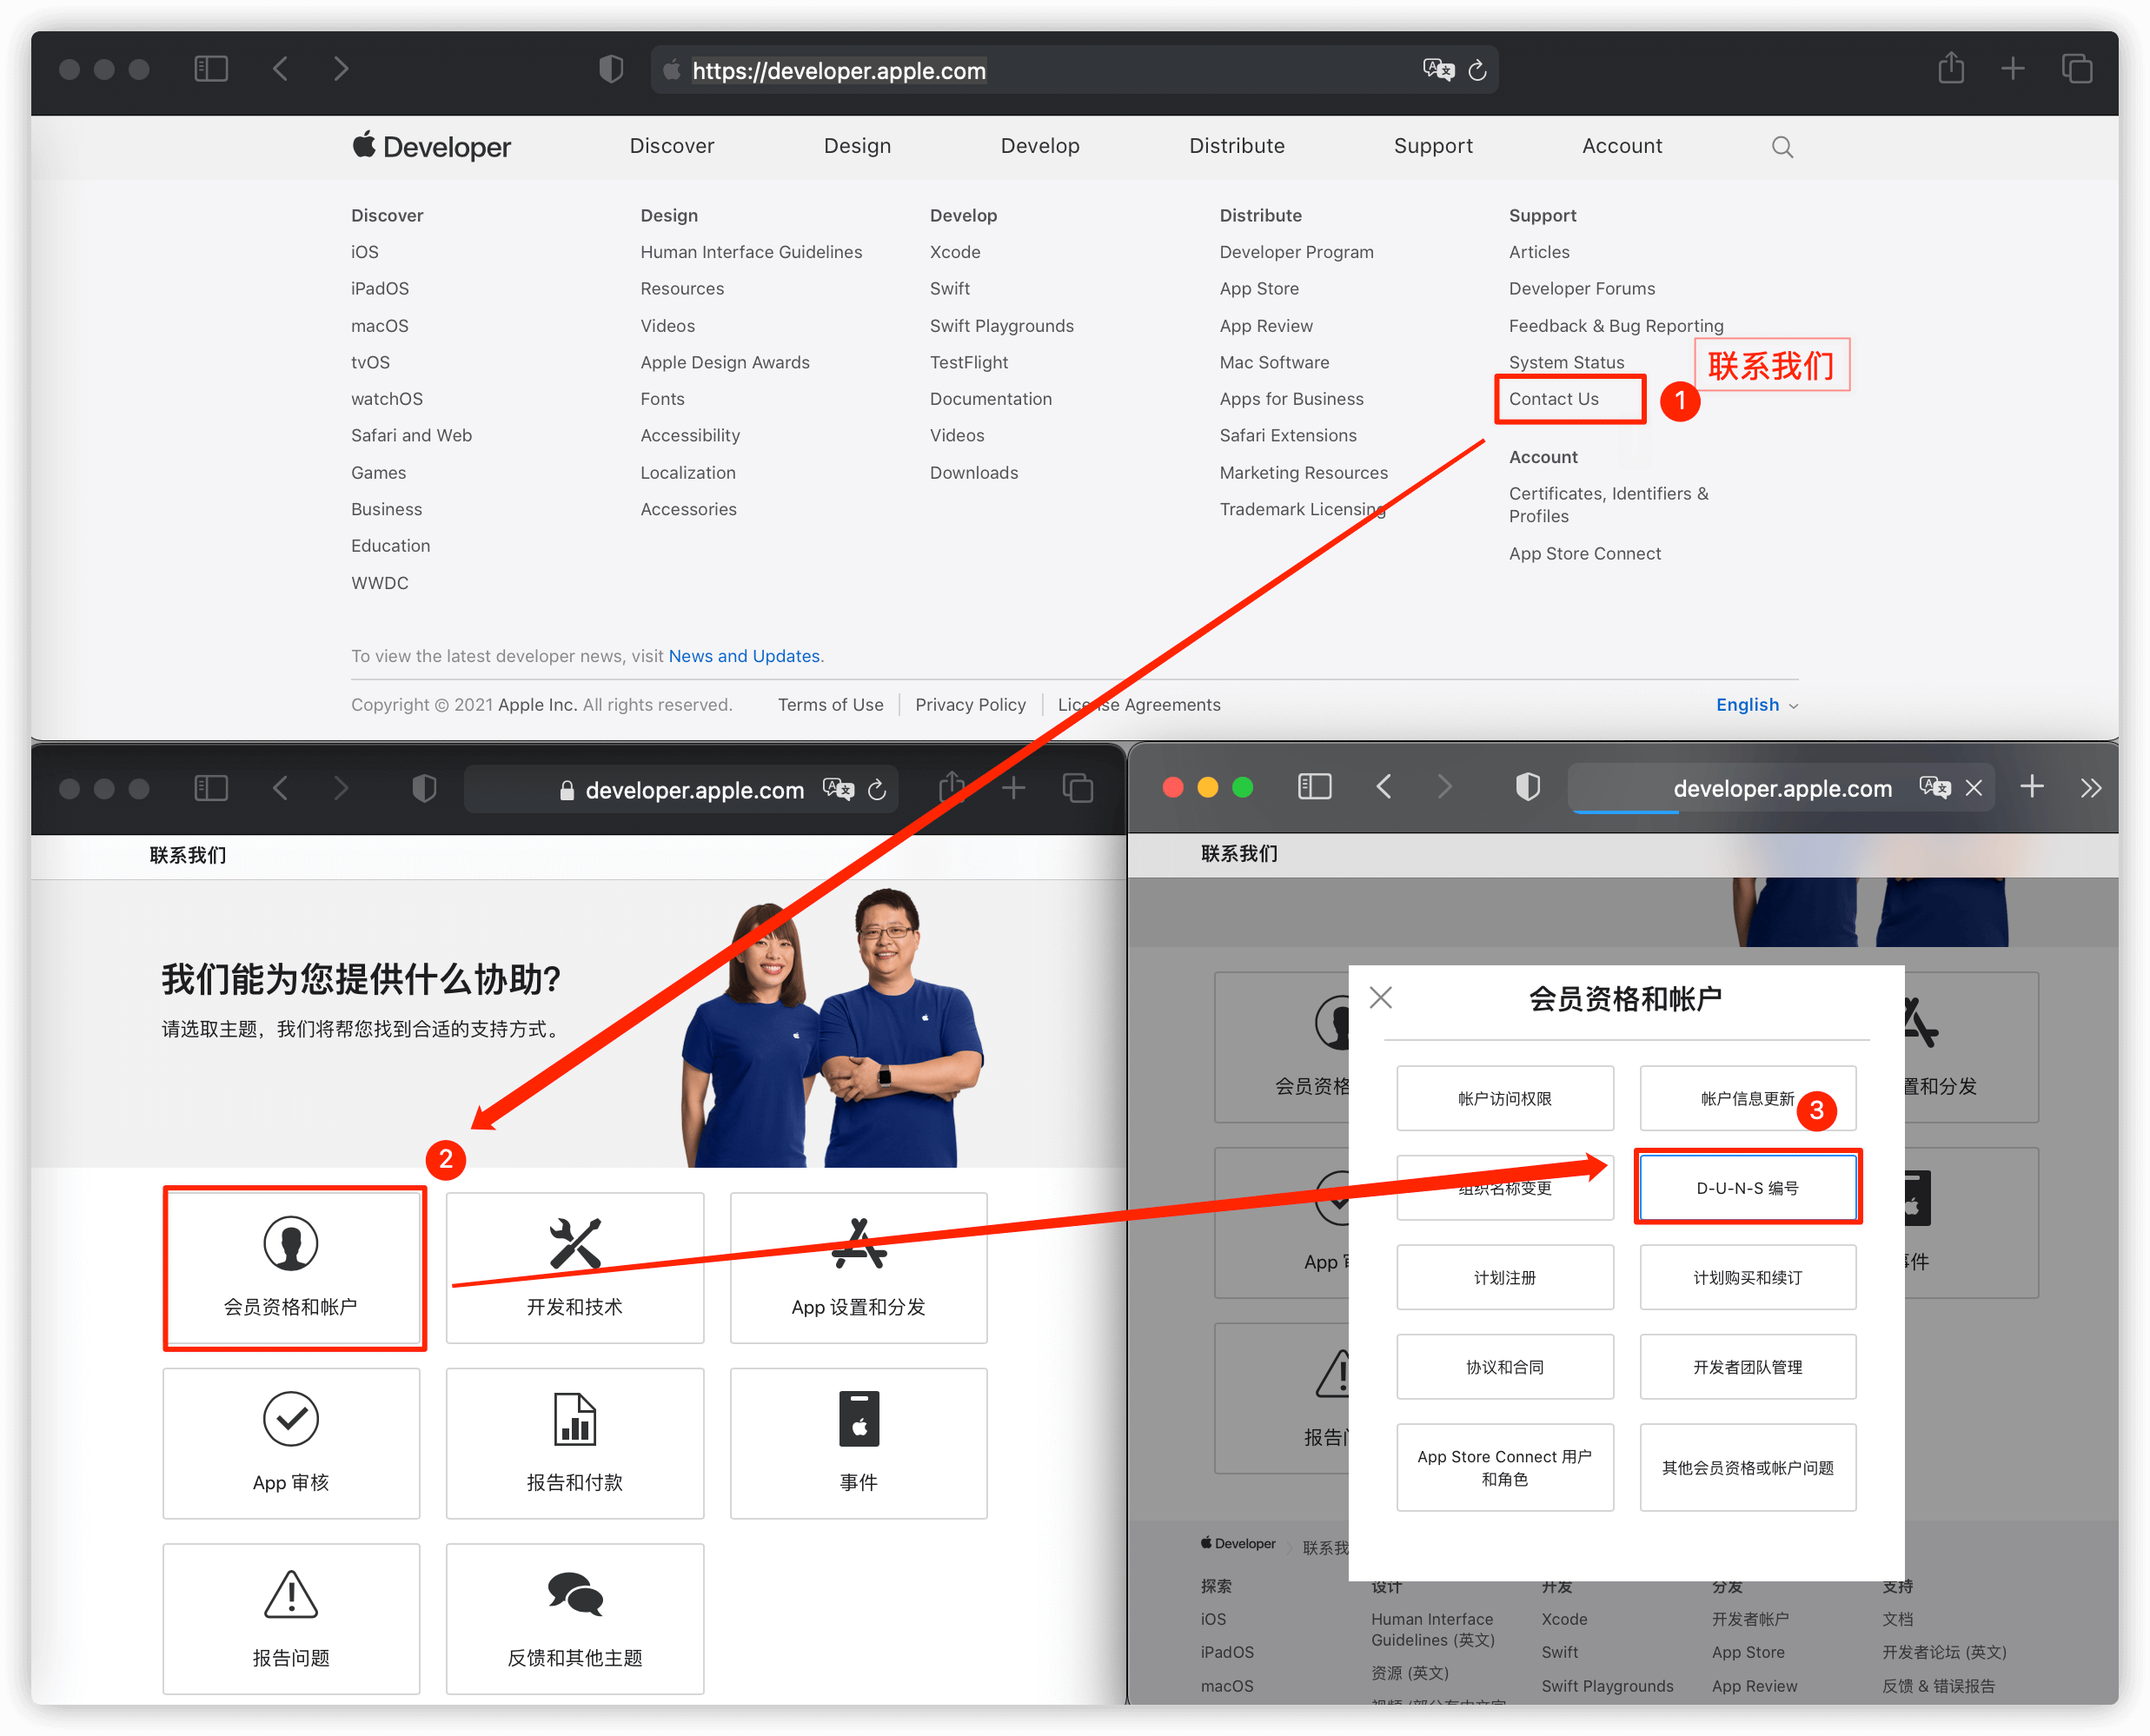Add new tab in bottom-right Safari window

[2031, 787]
